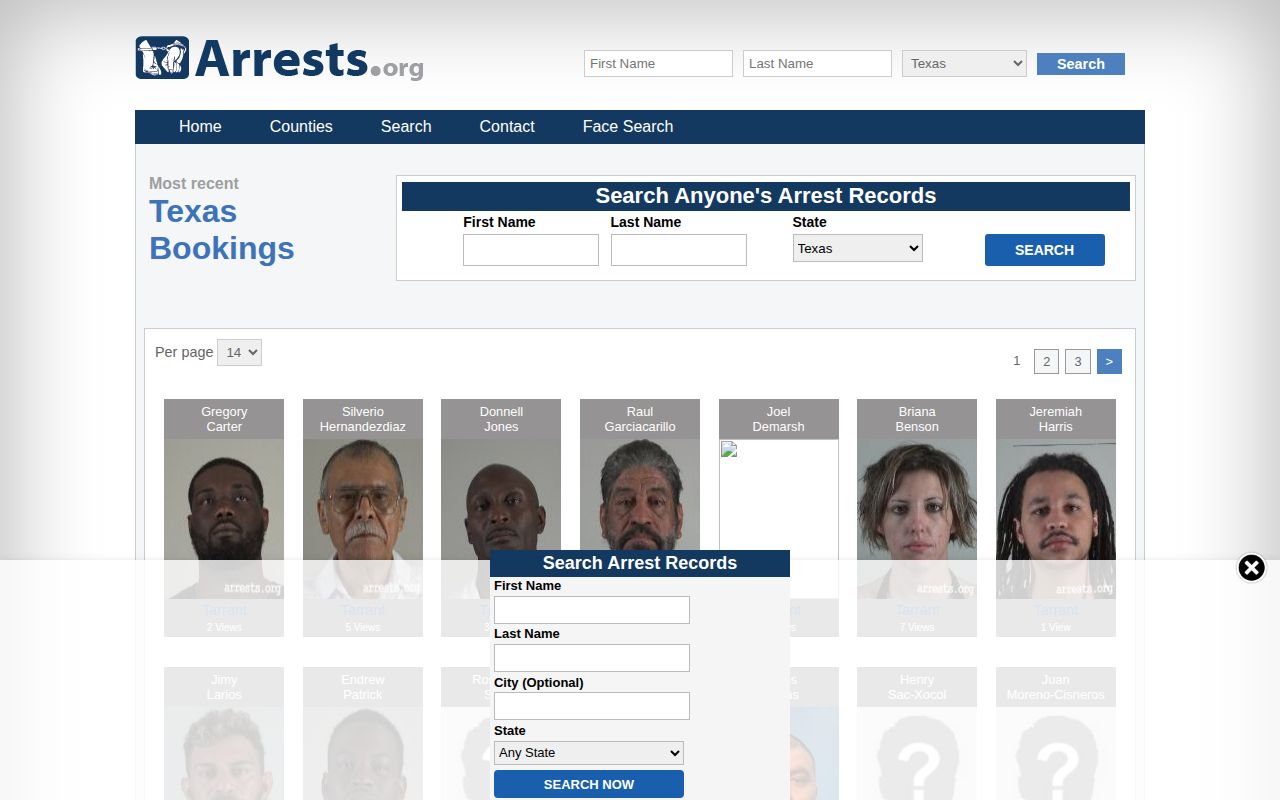
Task: Click the popup Last Name field
Action: point(592,658)
